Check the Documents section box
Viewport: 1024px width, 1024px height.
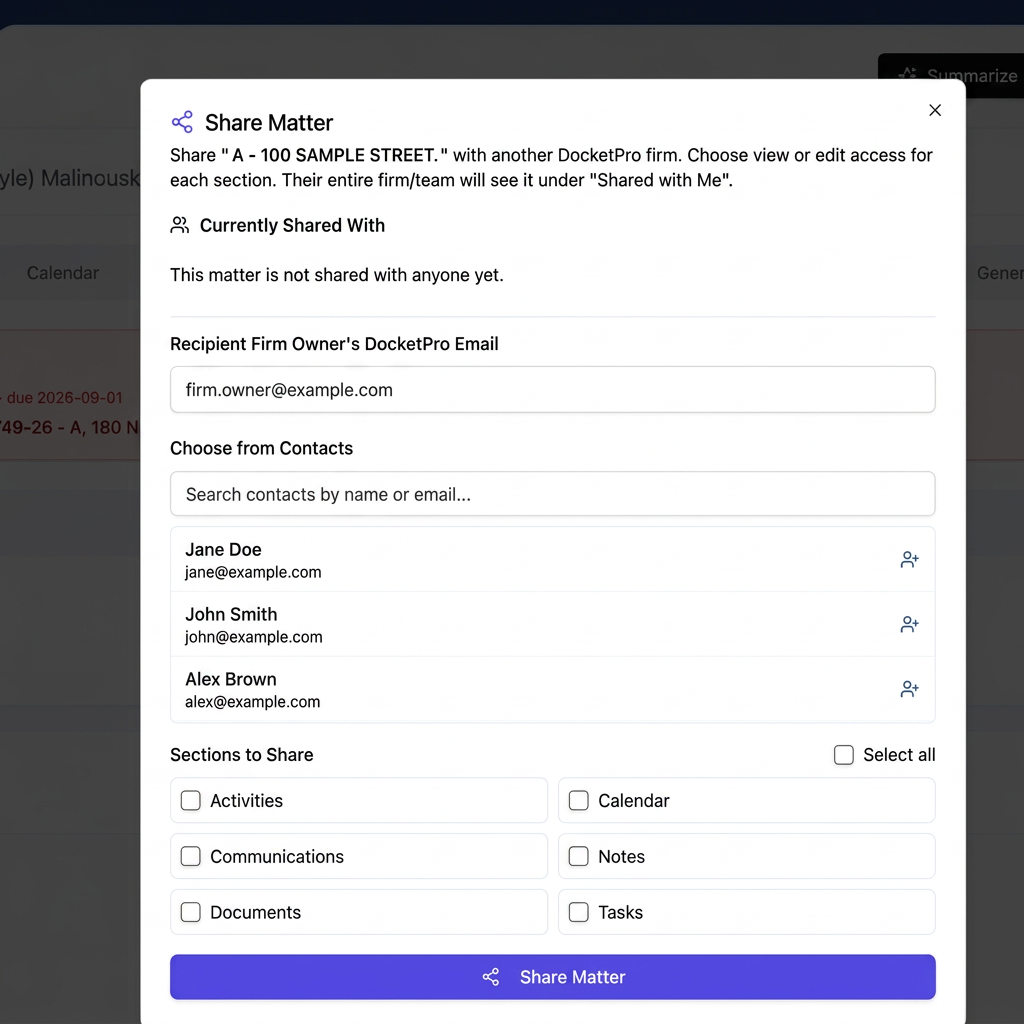click(191, 912)
